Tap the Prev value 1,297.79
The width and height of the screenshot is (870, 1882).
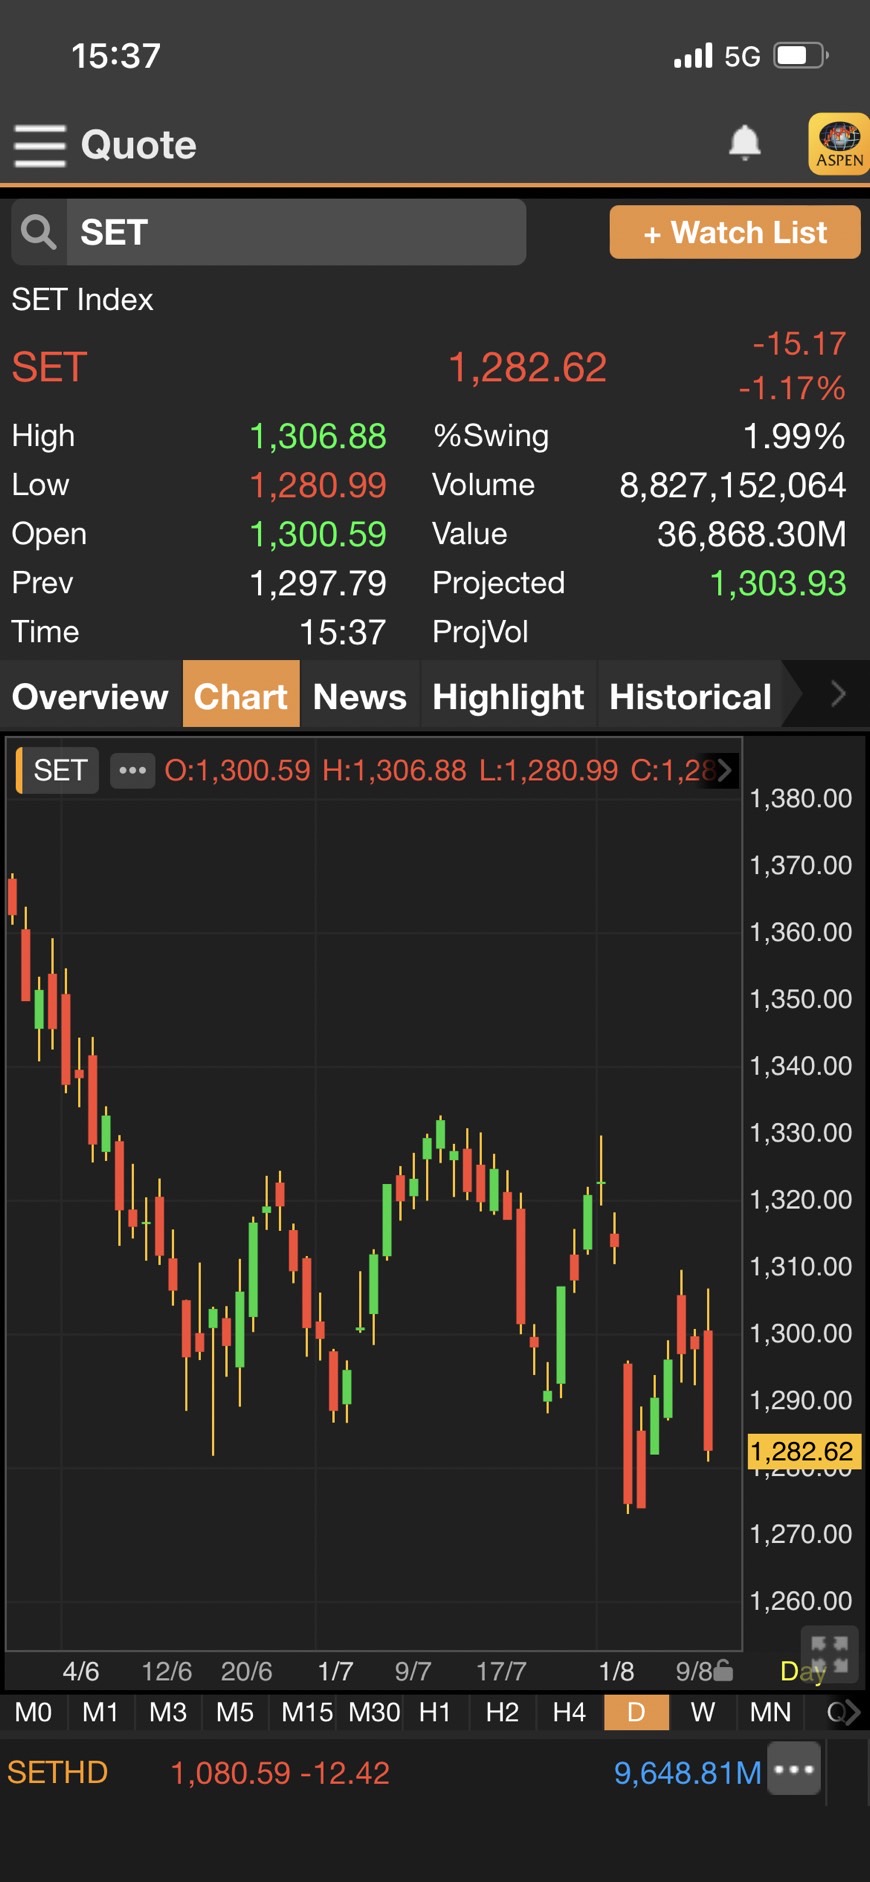pos(317,583)
